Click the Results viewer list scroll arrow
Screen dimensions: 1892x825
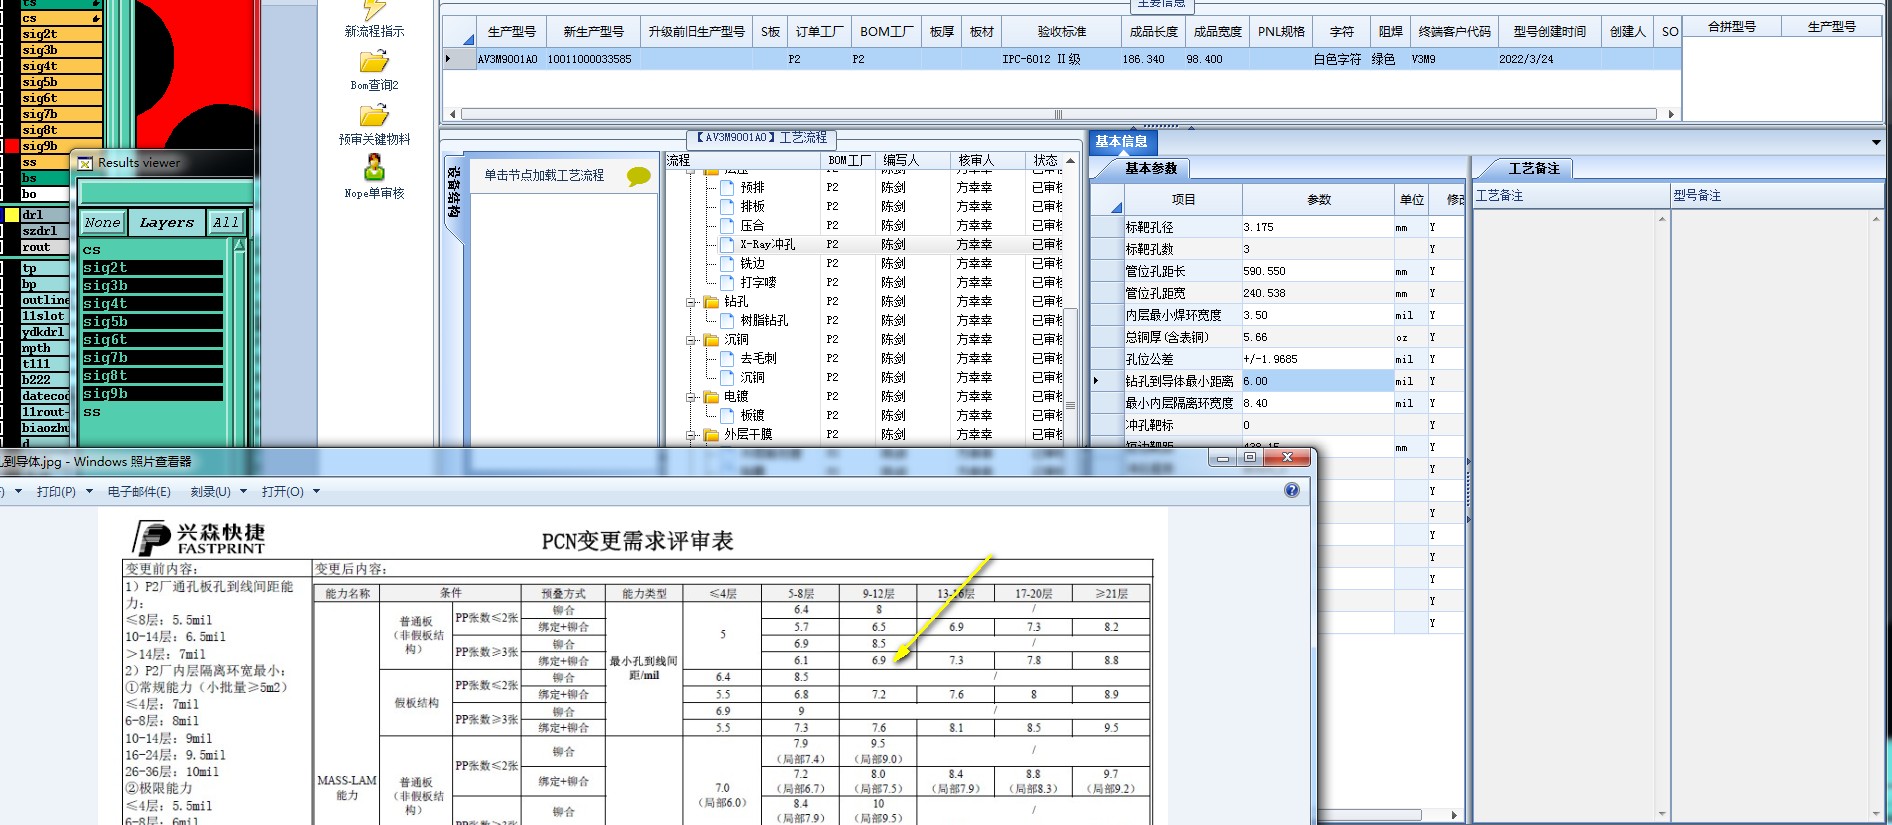click(239, 245)
